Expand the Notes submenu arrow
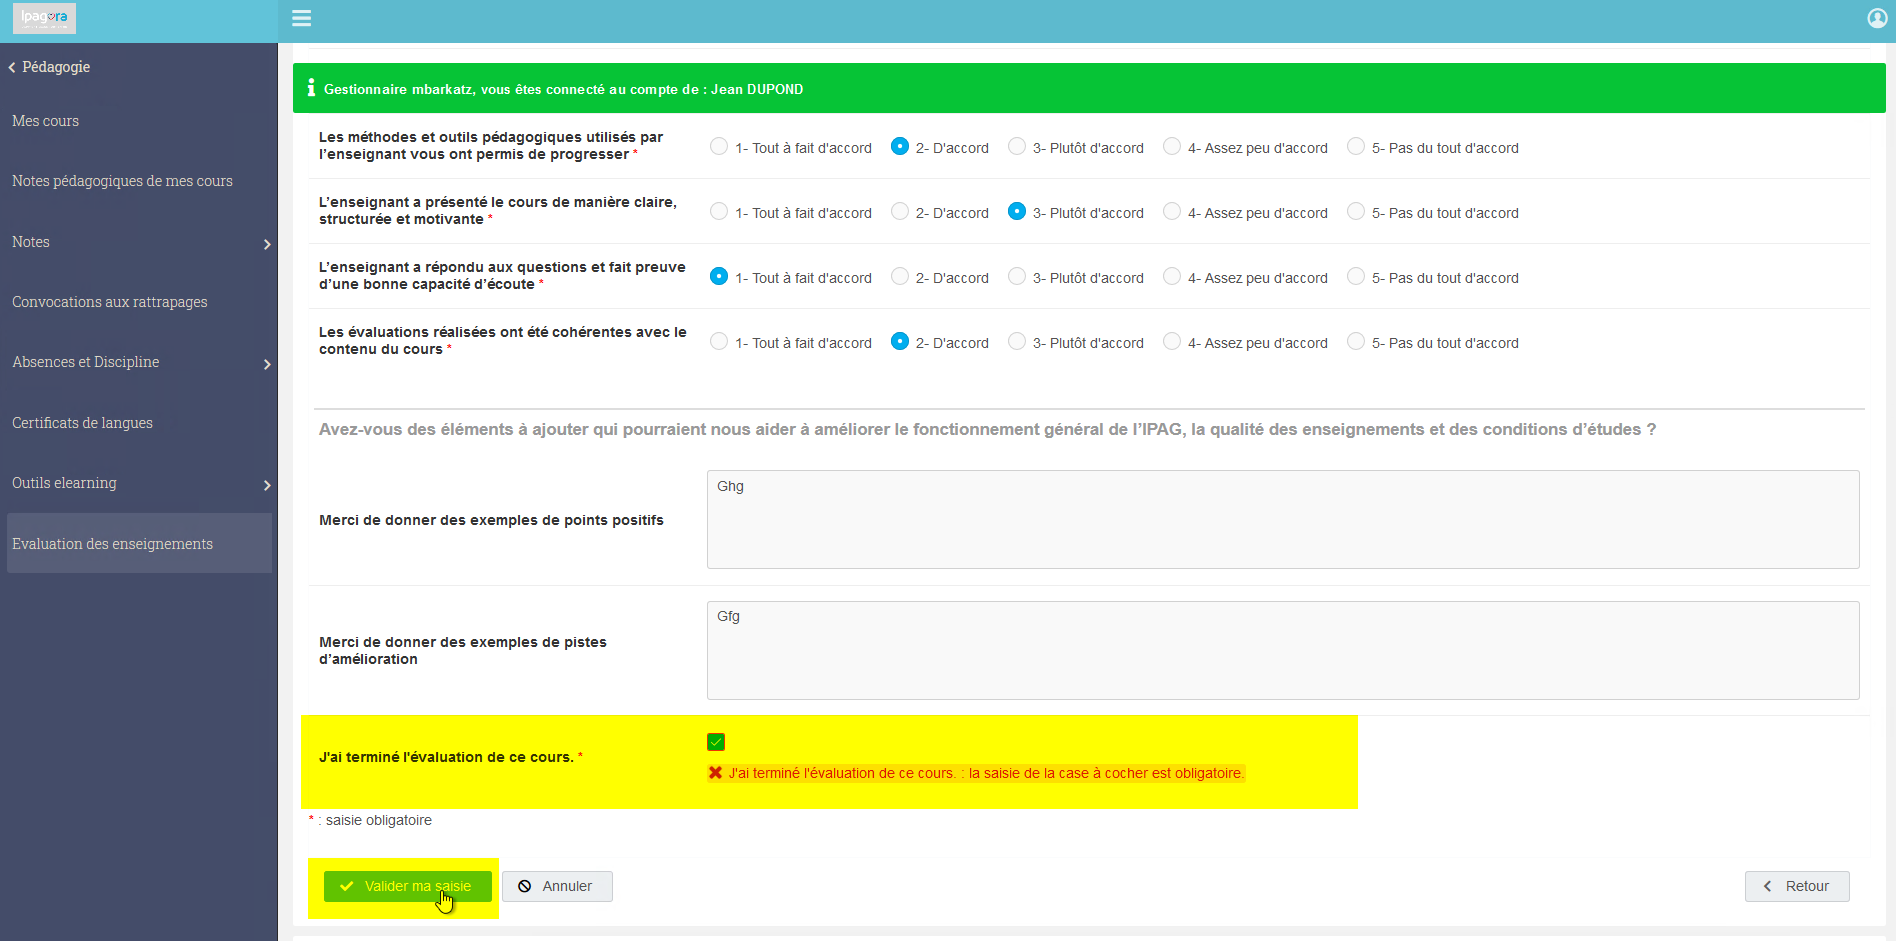 [267, 244]
